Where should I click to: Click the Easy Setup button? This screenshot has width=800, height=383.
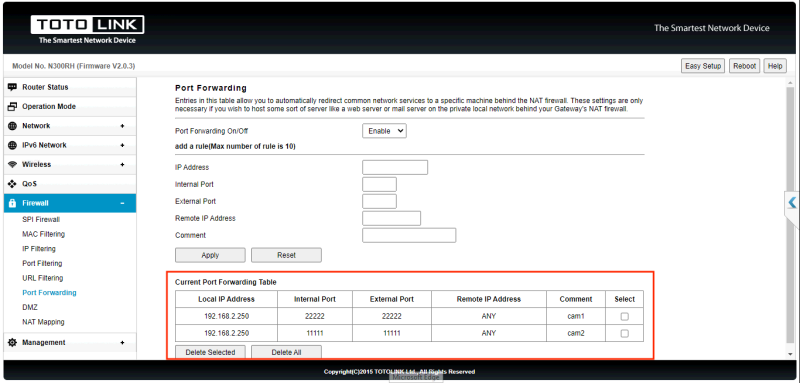coord(703,66)
